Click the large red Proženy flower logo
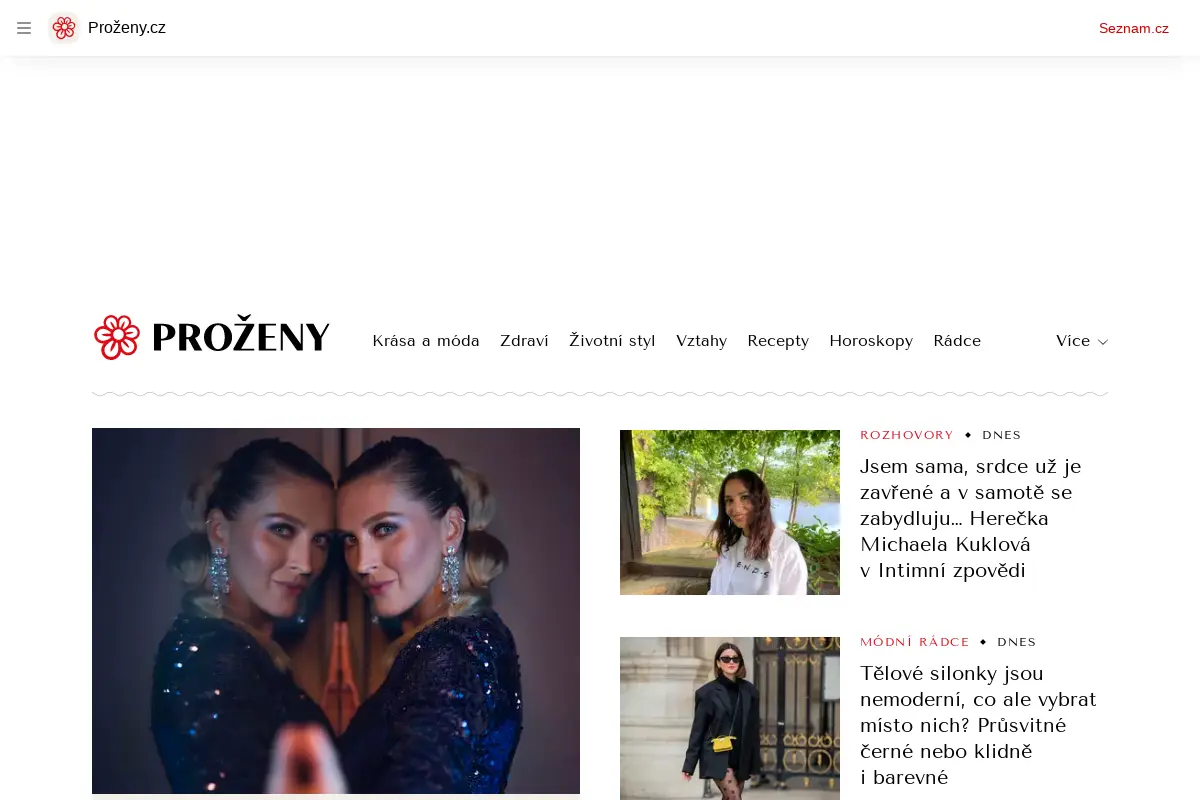 point(117,337)
